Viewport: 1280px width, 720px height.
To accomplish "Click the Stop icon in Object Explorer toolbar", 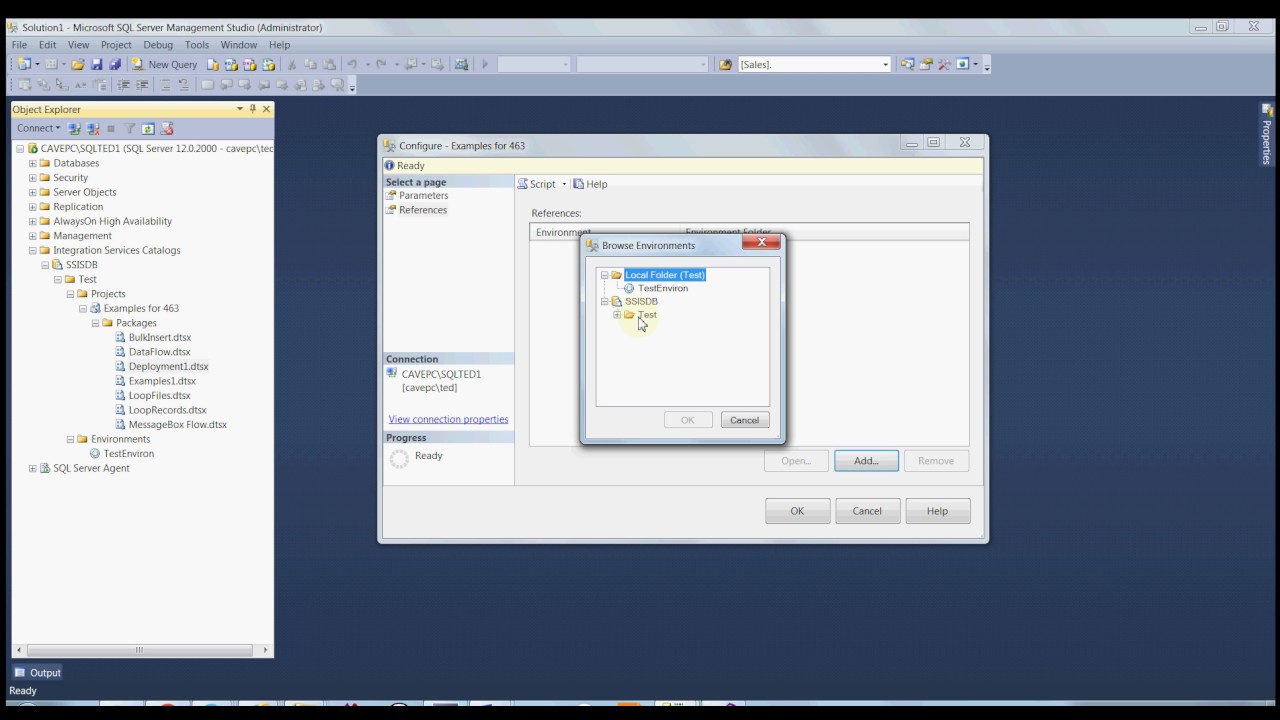I will 111,128.
